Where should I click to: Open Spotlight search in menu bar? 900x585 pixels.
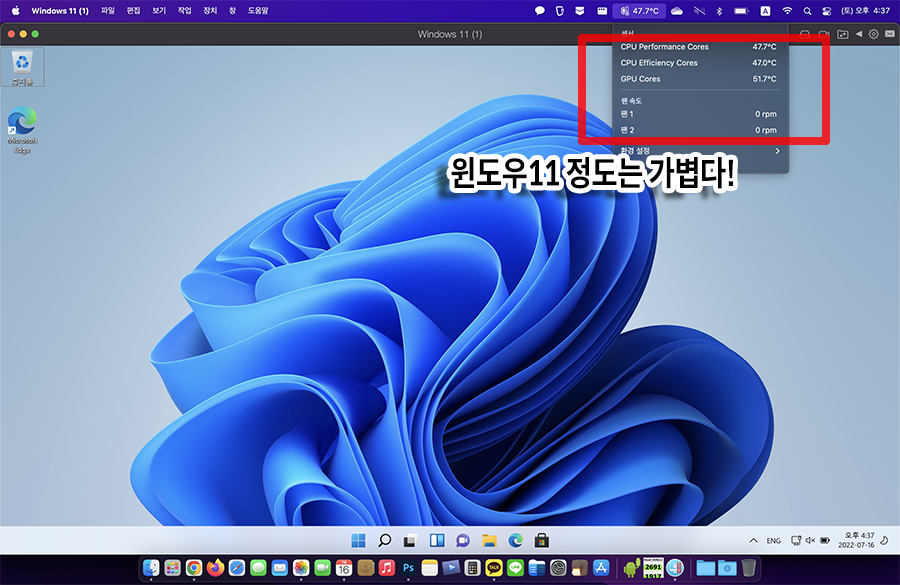[x=807, y=10]
